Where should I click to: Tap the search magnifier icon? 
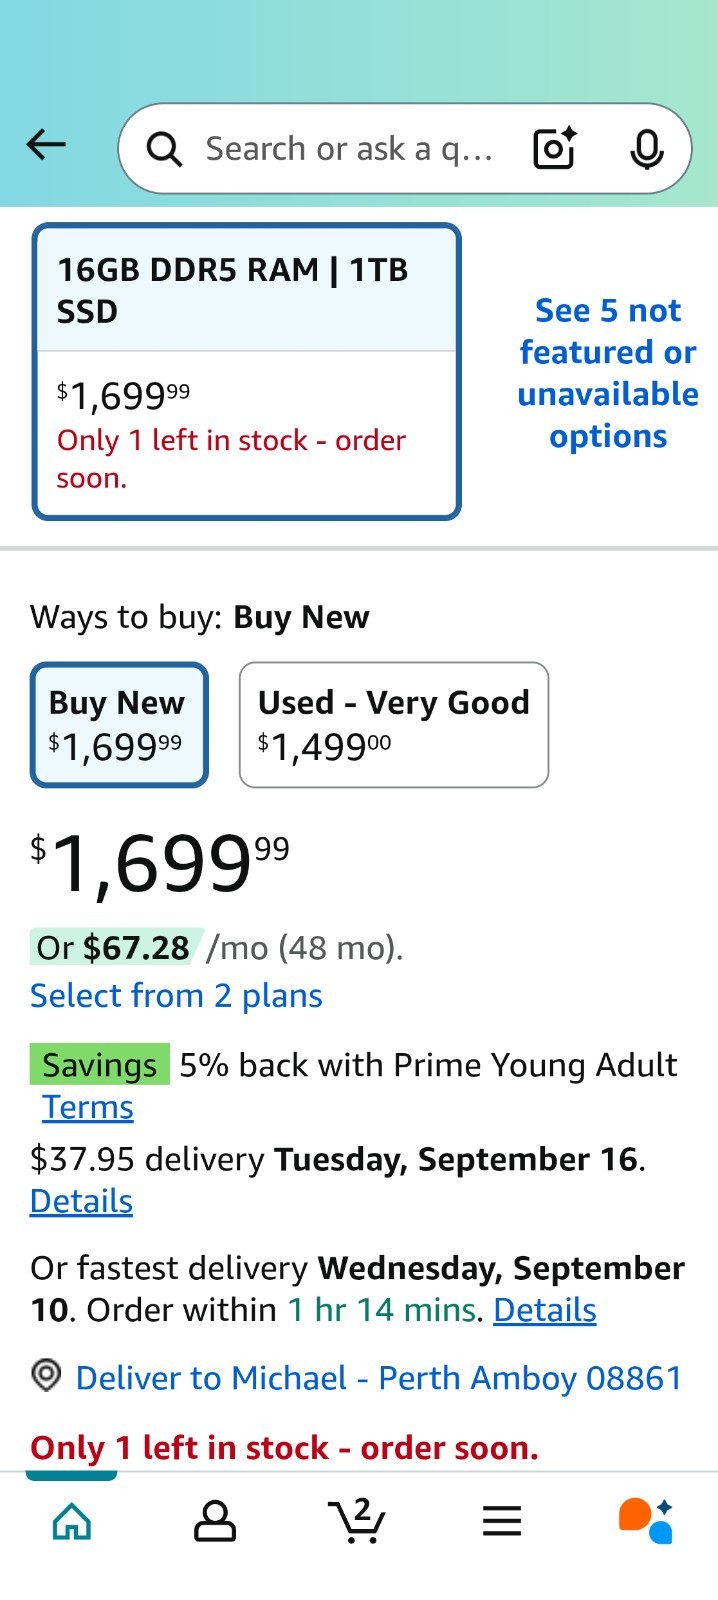164,149
